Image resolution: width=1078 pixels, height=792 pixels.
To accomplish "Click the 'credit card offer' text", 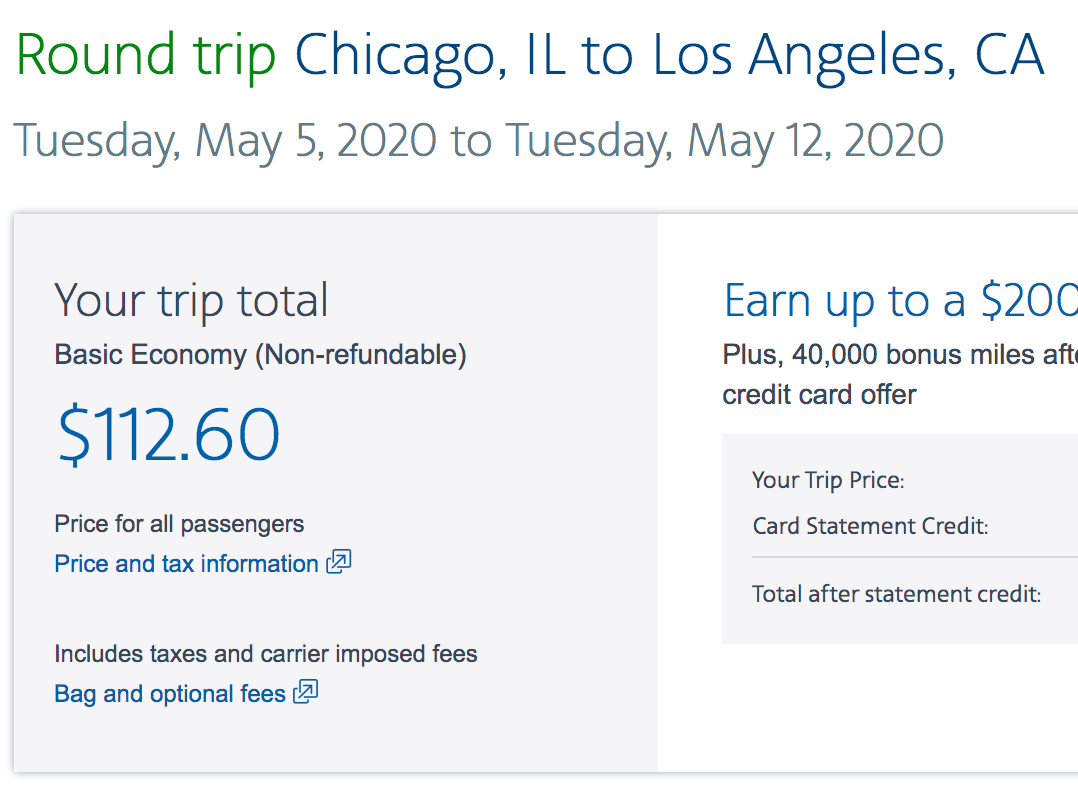I will [819, 394].
